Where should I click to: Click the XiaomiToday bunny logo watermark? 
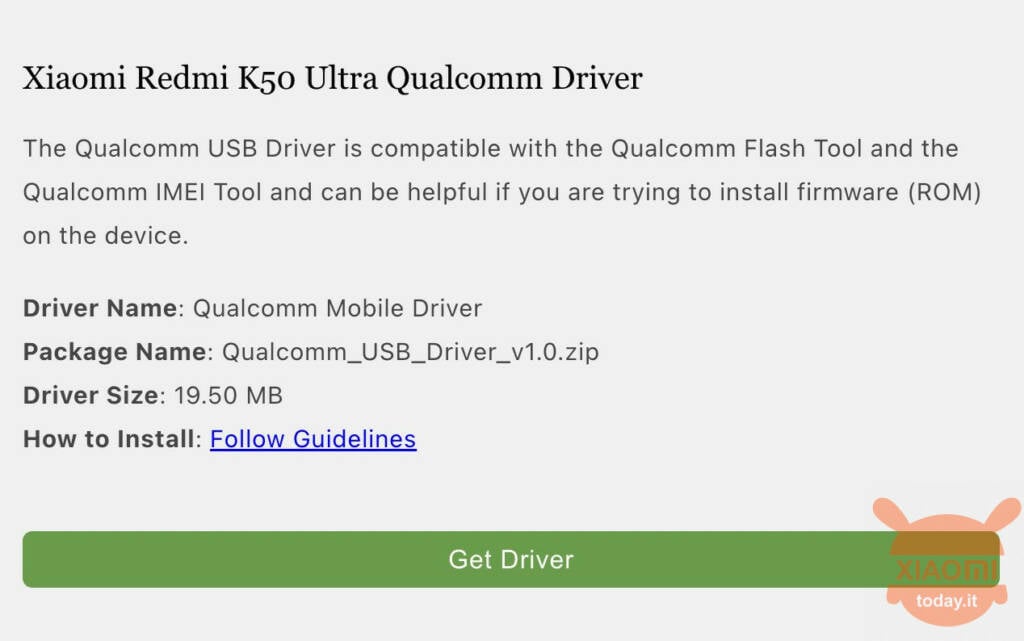(946, 562)
